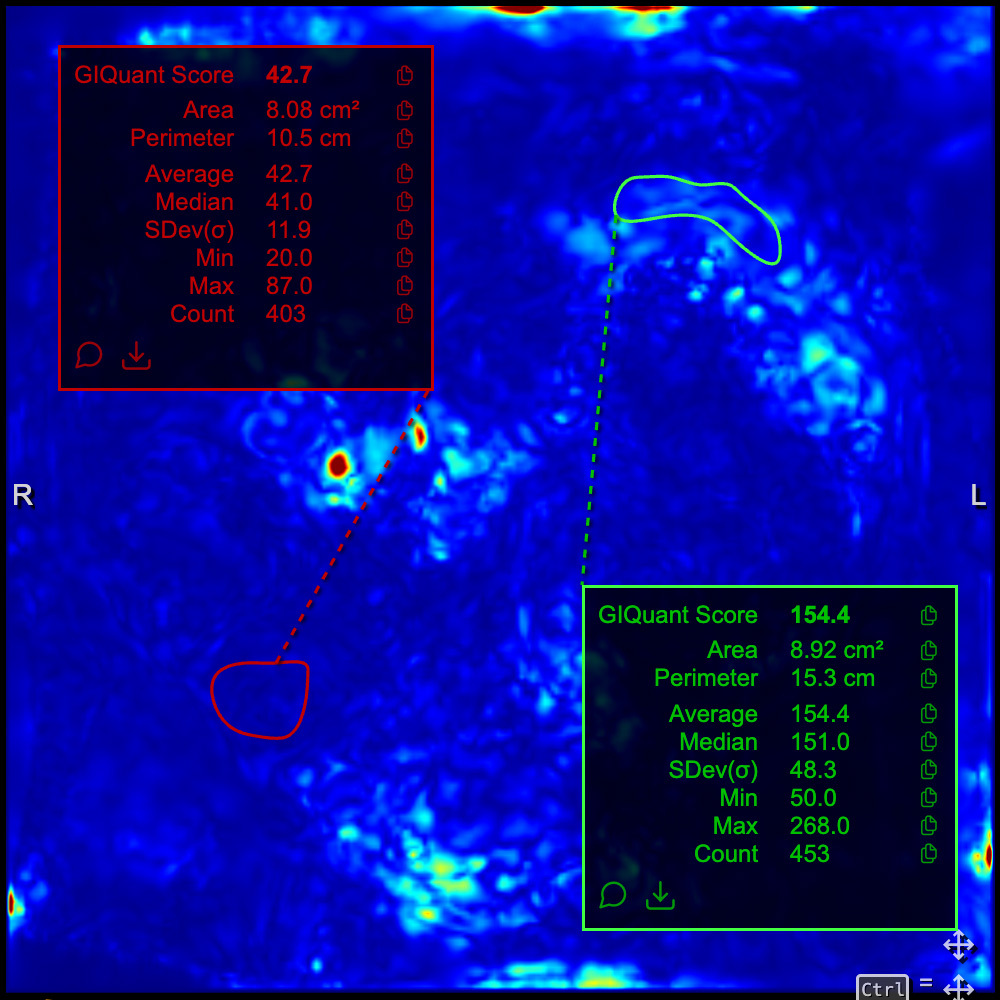
Task: Click the red GIQuant Score label
Action: pyautogui.click(x=154, y=75)
